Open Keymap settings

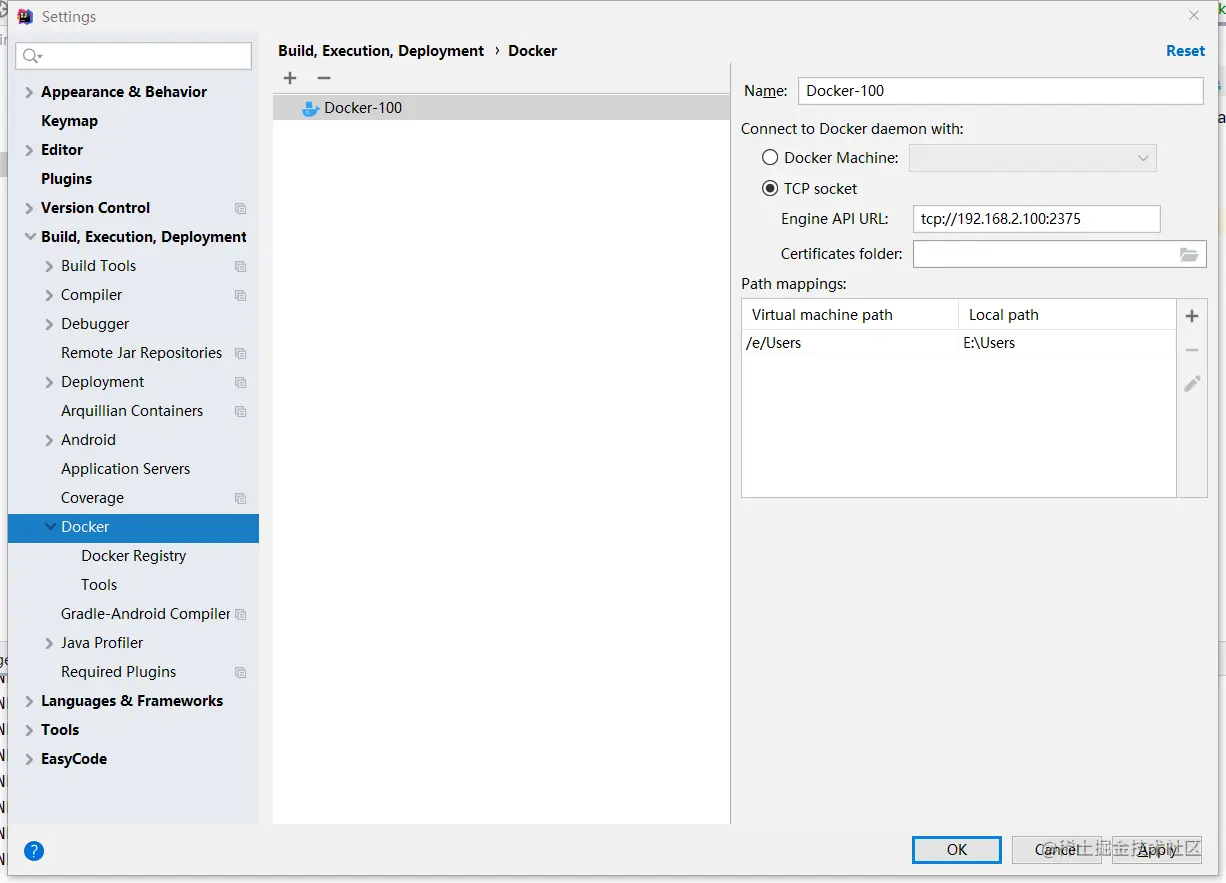pyautogui.click(x=69, y=121)
